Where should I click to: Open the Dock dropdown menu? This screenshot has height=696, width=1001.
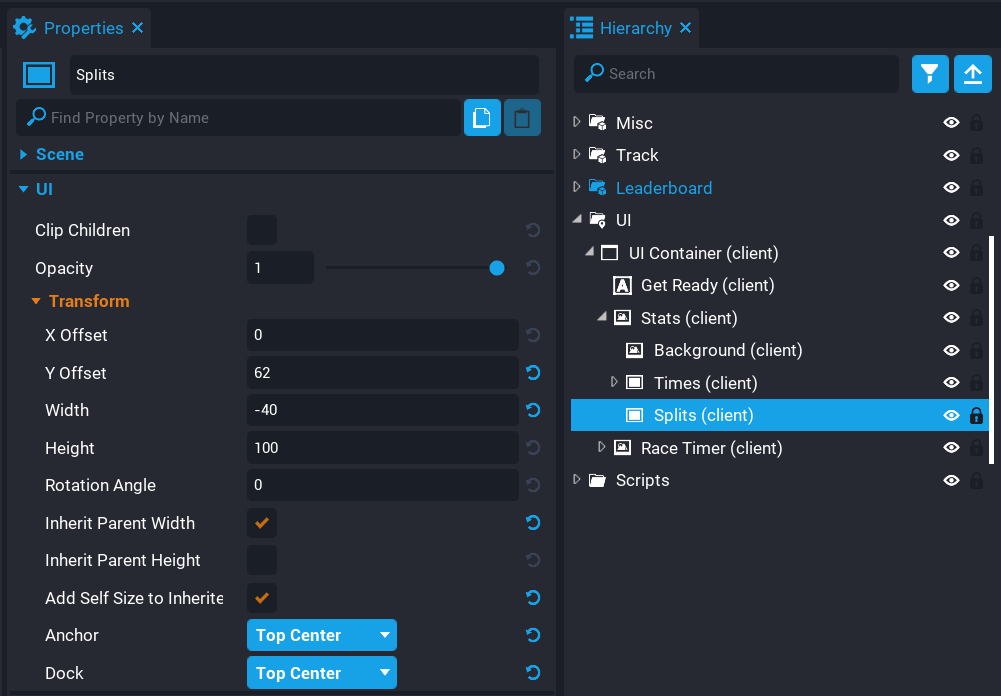[x=321, y=673]
